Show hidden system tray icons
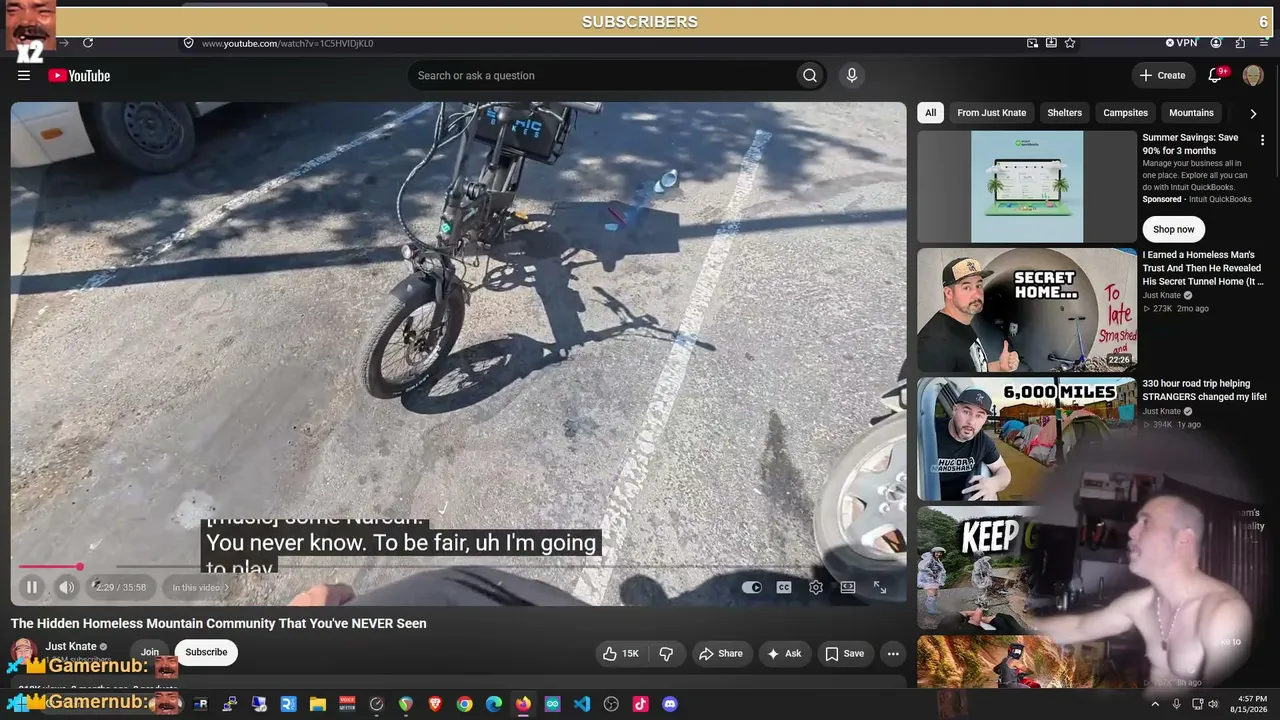The height and width of the screenshot is (720, 1280). (1155, 704)
